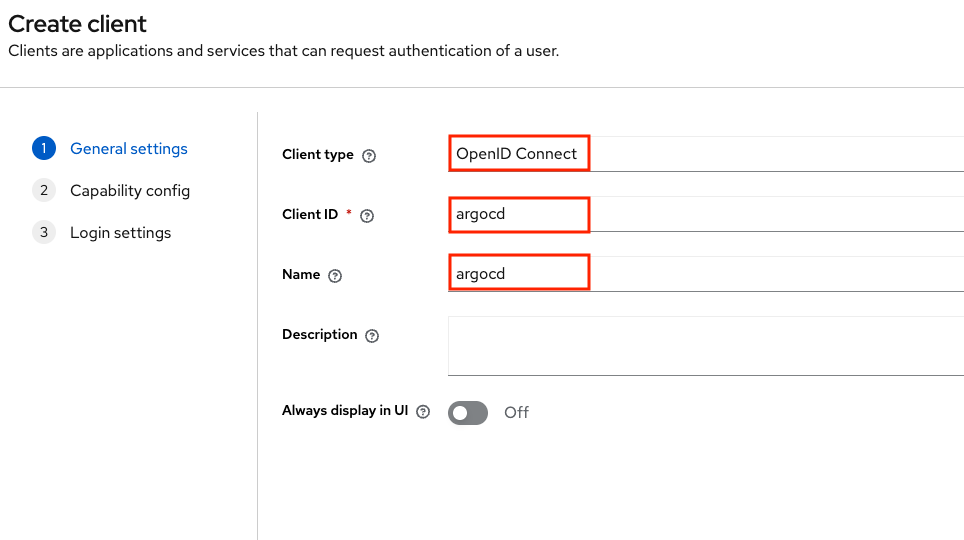Click the Client ID help icon
The width and height of the screenshot is (964, 540).
pyautogui.click(x=367, y=216)
